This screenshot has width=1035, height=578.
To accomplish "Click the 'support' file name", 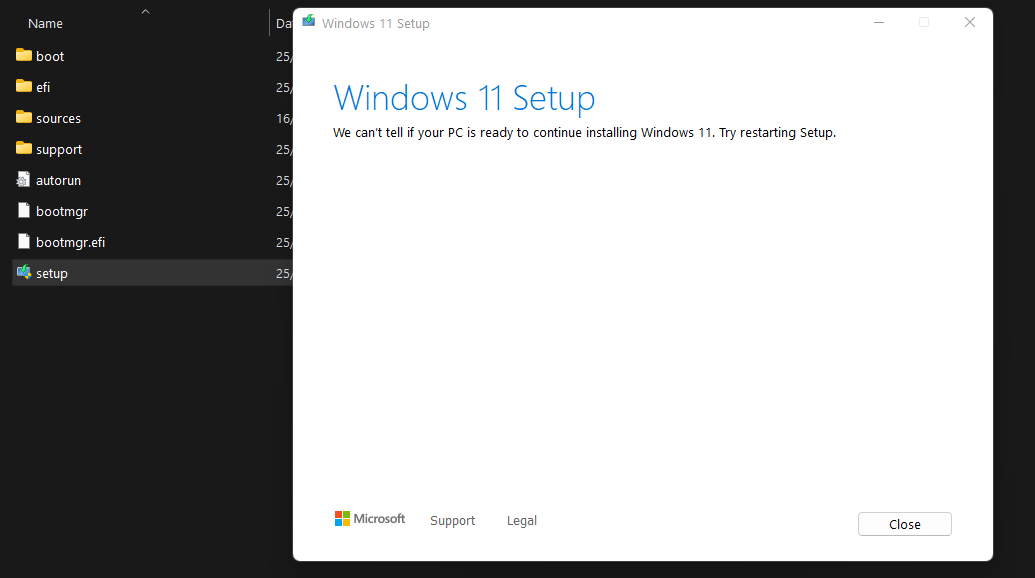I will click(59, 150).
